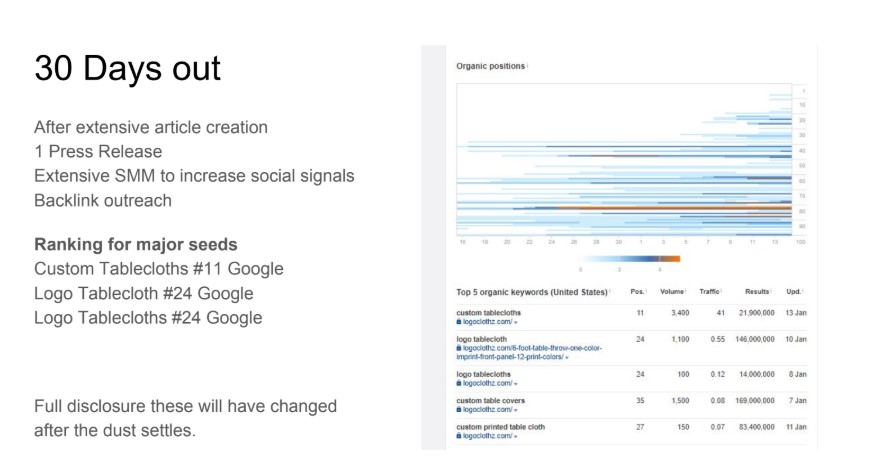Image resolution: width=882 pixels, height=476 pixels.
Task: Click the info icon next to Volume header
Action: coord(686,291)
